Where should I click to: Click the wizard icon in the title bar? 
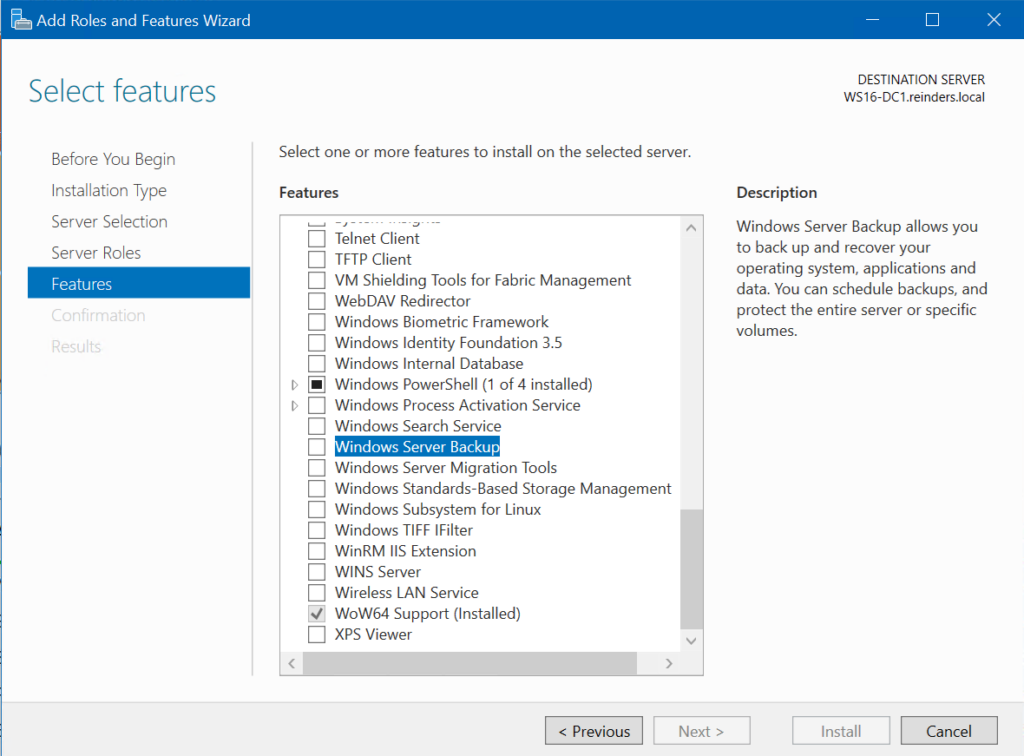(21, 20)
